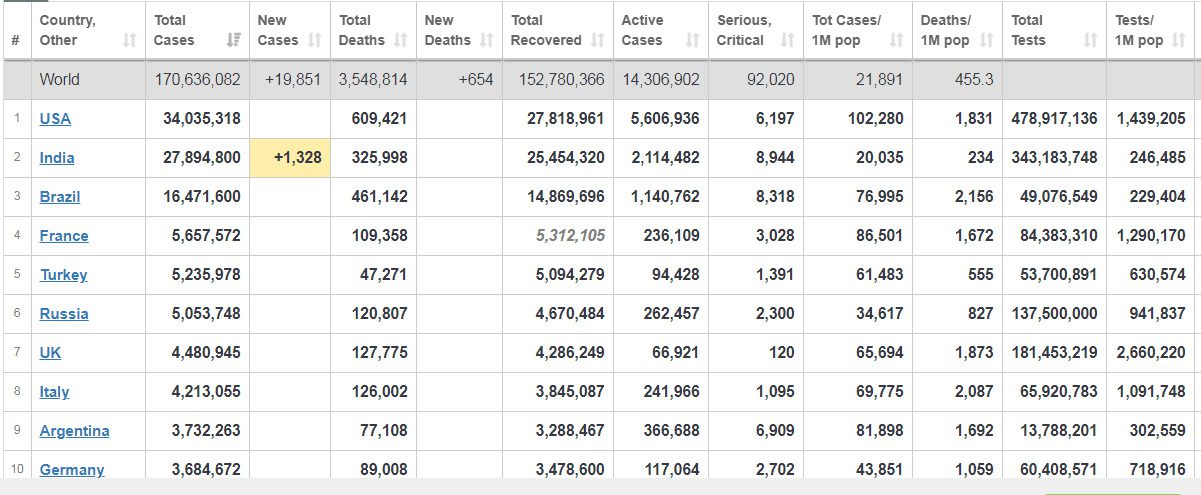Select World new deaths +654

coord(475,79)
